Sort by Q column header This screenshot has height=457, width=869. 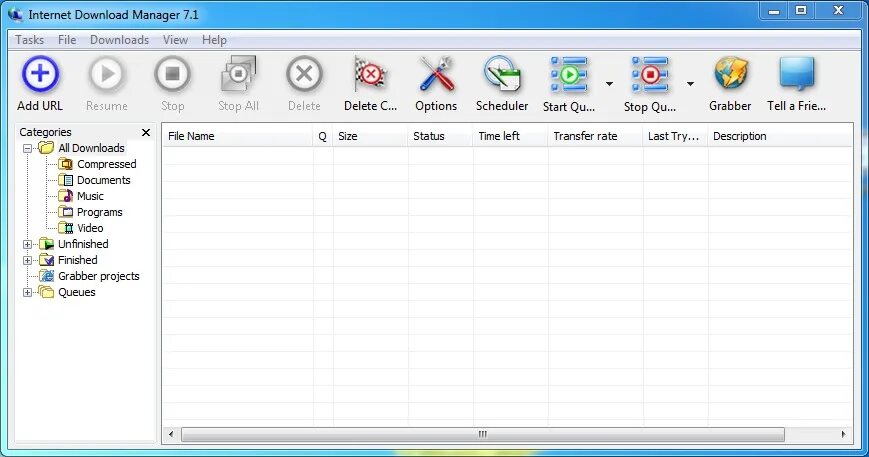[323, 136]
